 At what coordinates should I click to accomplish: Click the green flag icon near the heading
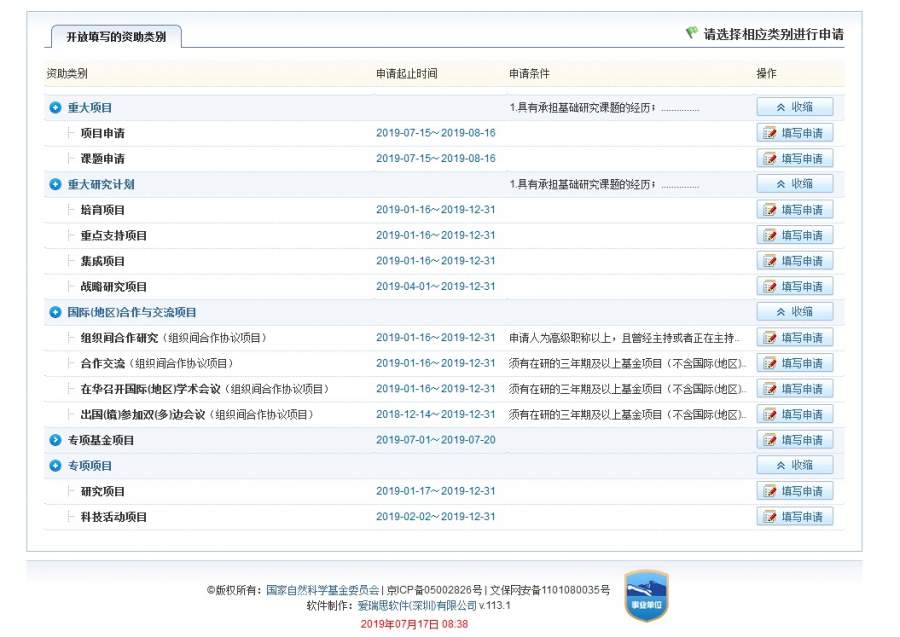coord(691,33)
